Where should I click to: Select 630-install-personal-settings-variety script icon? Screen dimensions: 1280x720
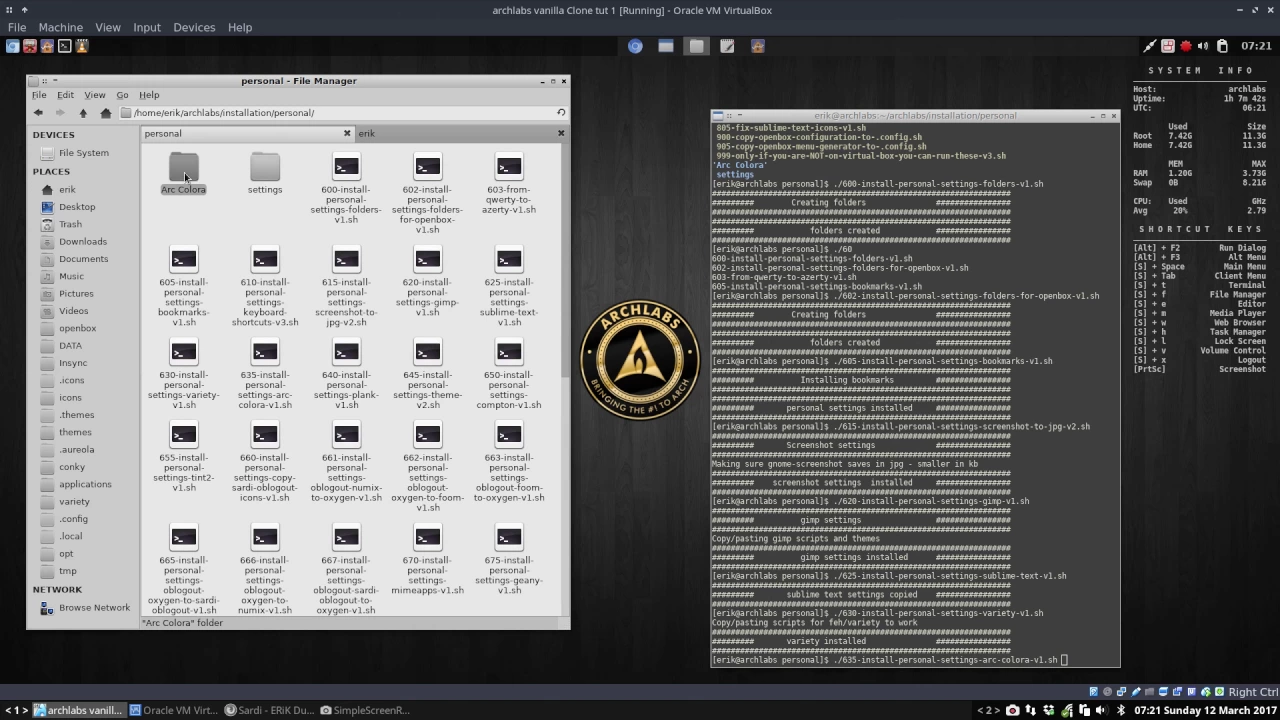pos(183,352)
